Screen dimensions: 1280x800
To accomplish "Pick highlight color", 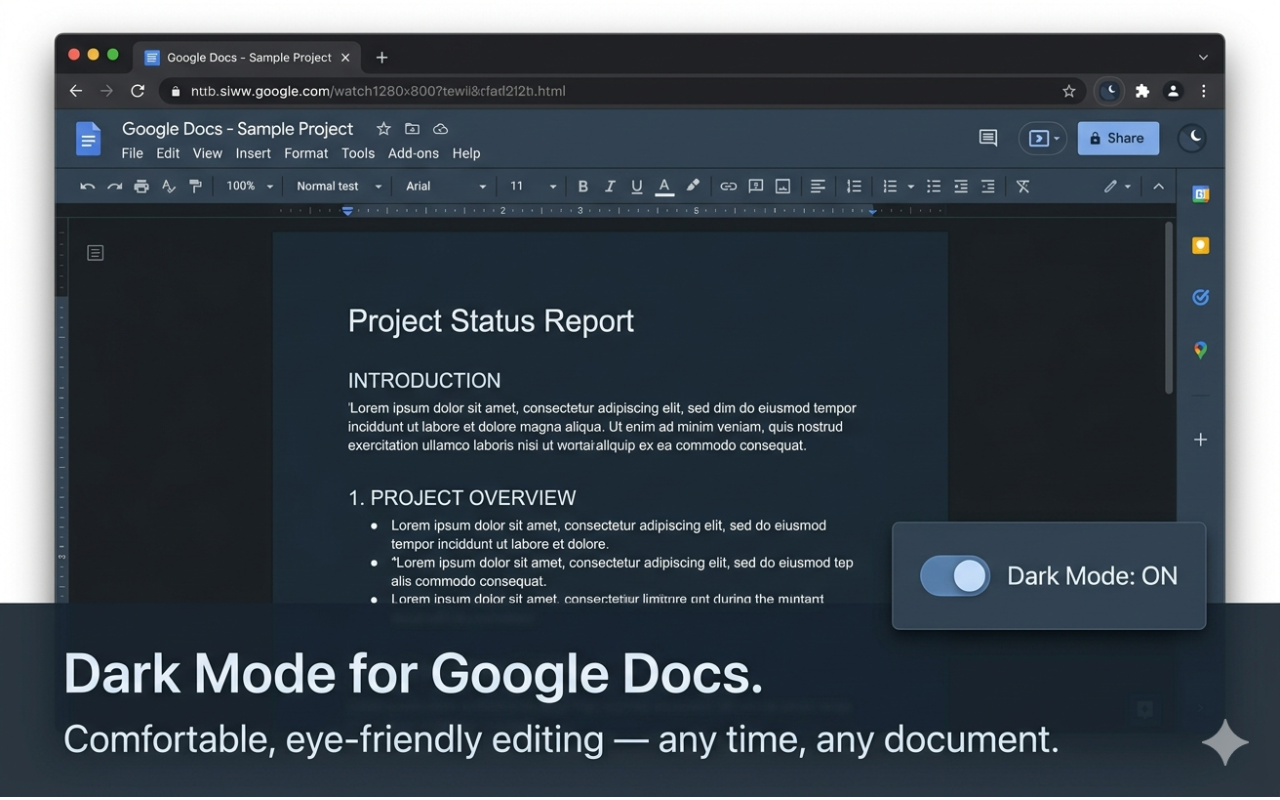I will point(692,186).
